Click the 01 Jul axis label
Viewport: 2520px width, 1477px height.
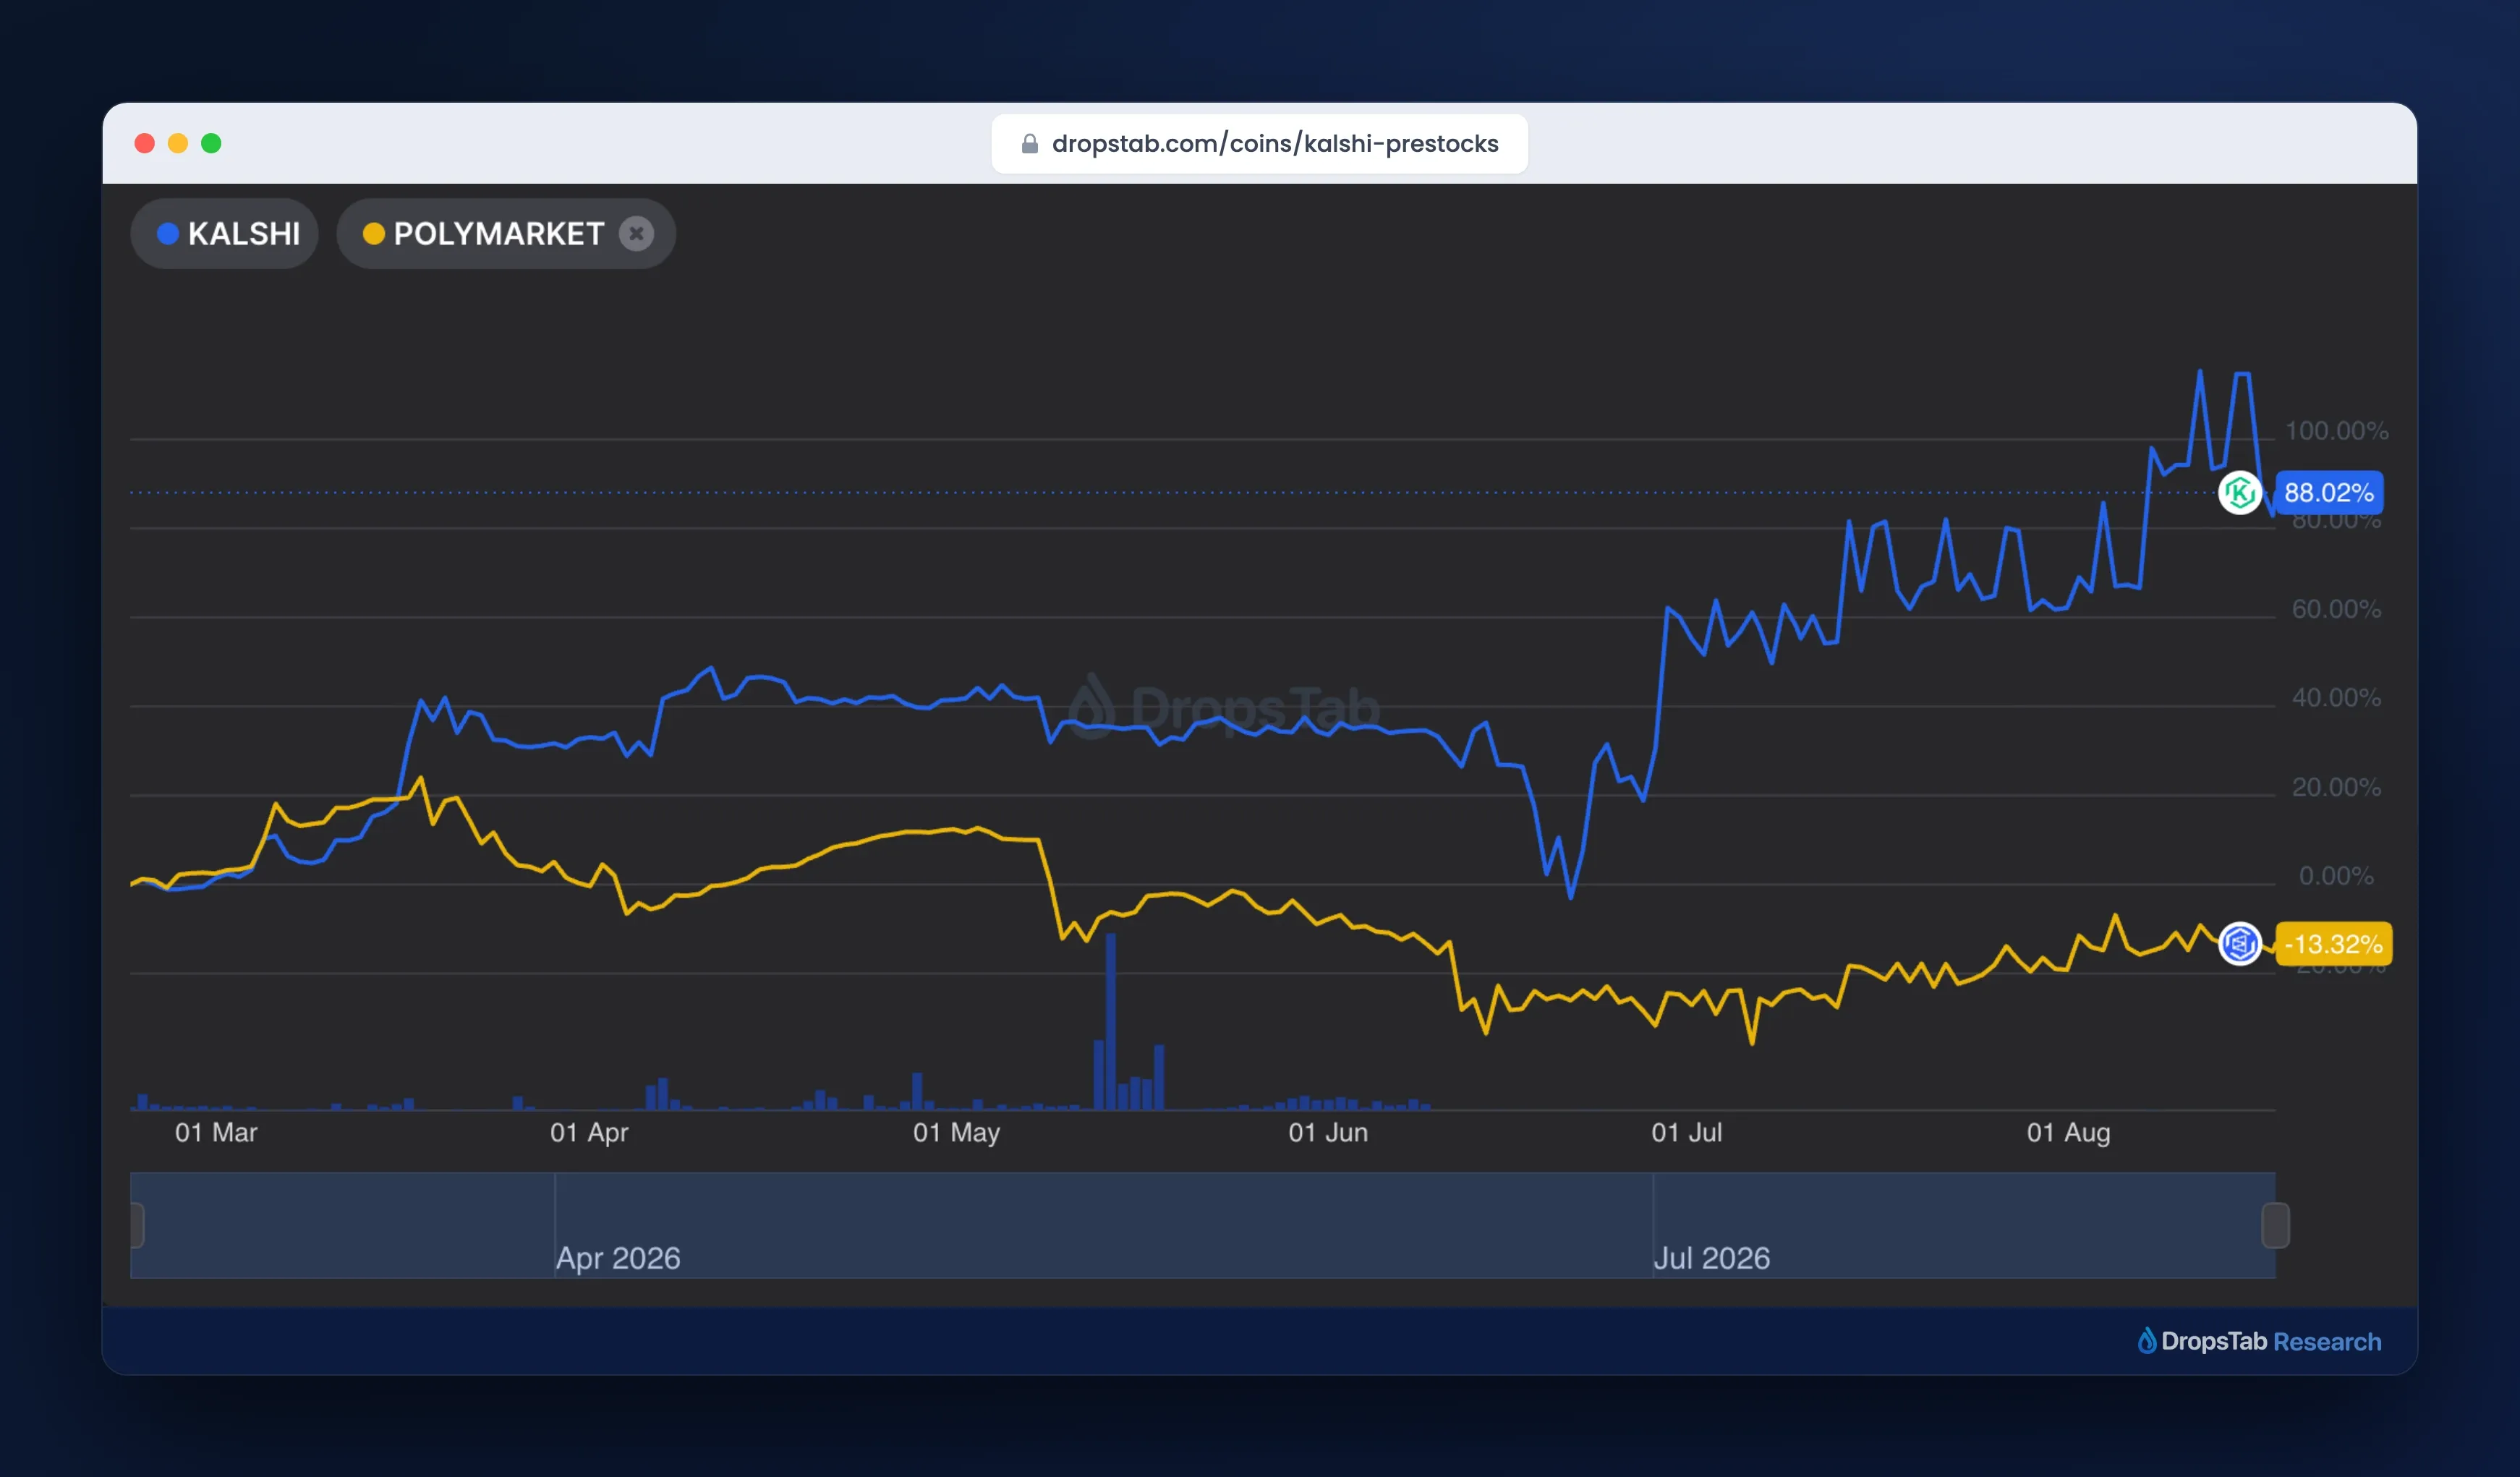(x=1687, y=1133)
